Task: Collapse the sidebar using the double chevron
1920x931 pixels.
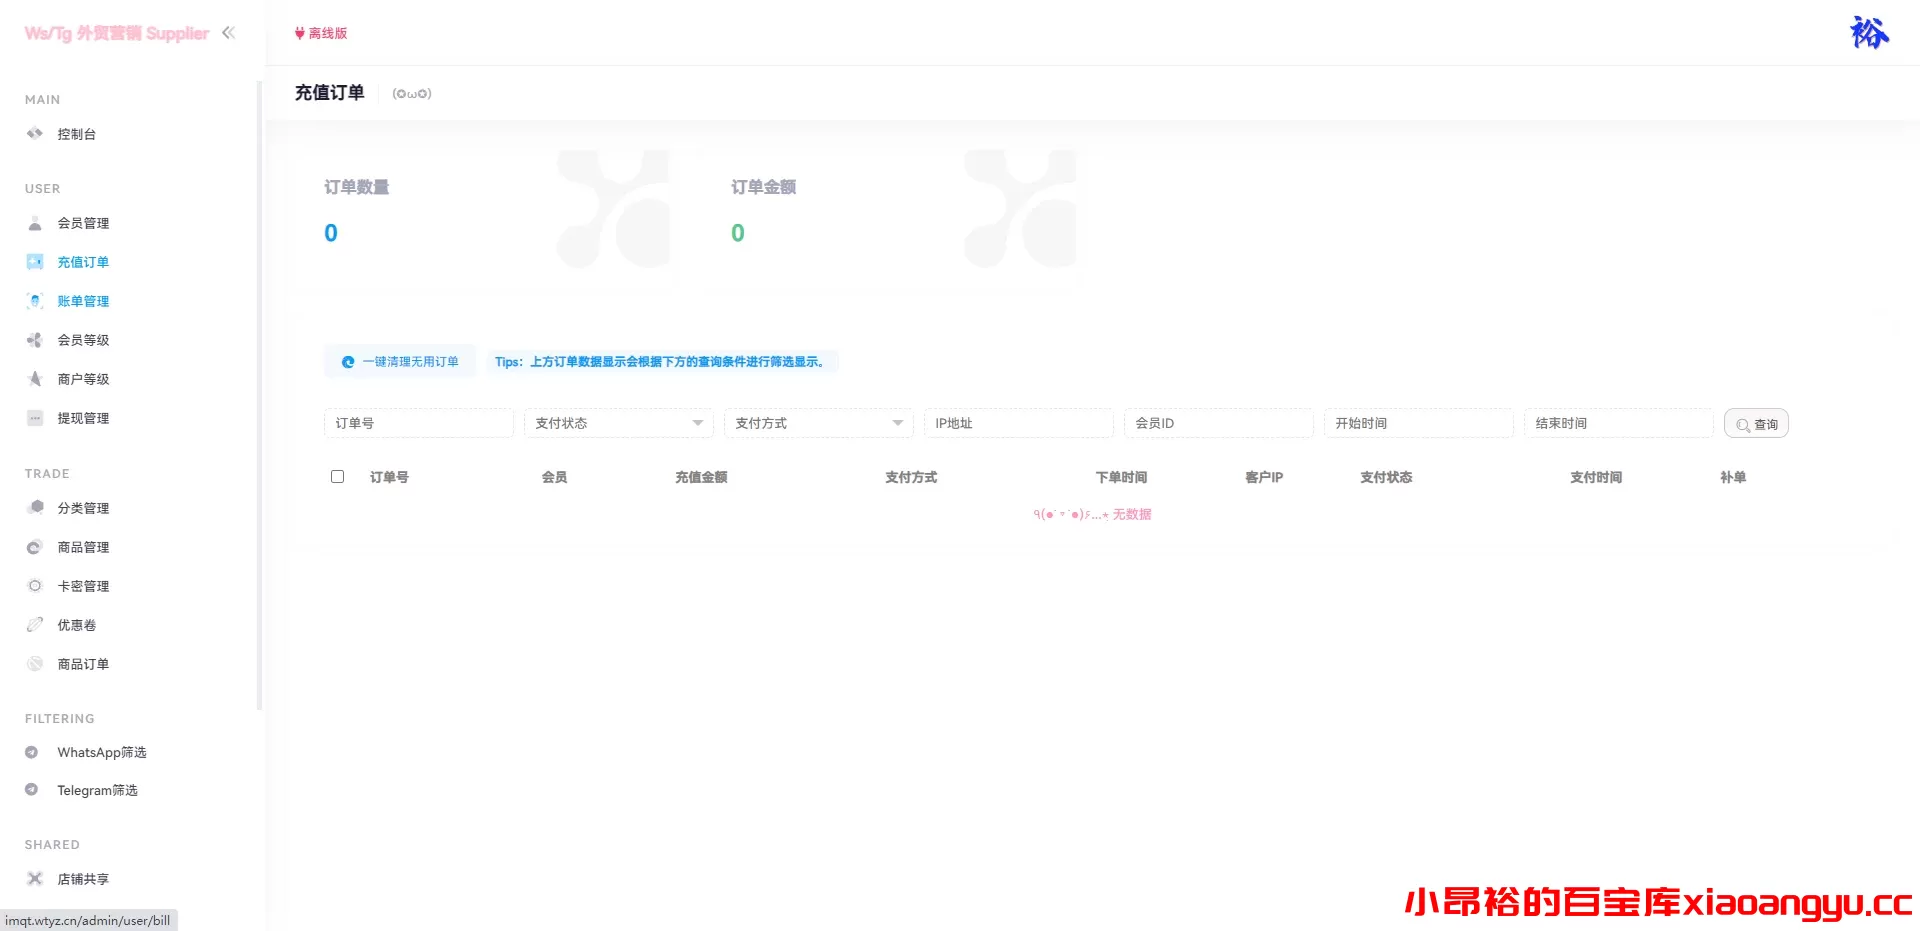Action: [228, 33]
